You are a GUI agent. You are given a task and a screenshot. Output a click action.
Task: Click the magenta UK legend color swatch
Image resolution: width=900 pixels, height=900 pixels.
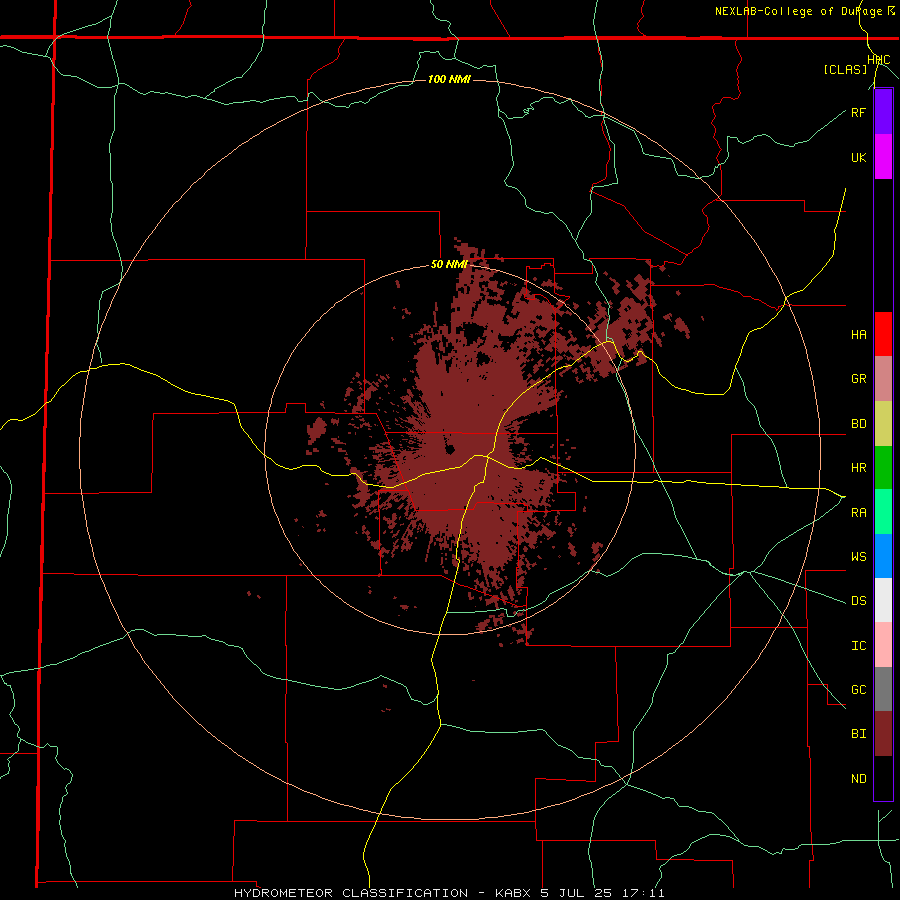[x=883, y=157]
